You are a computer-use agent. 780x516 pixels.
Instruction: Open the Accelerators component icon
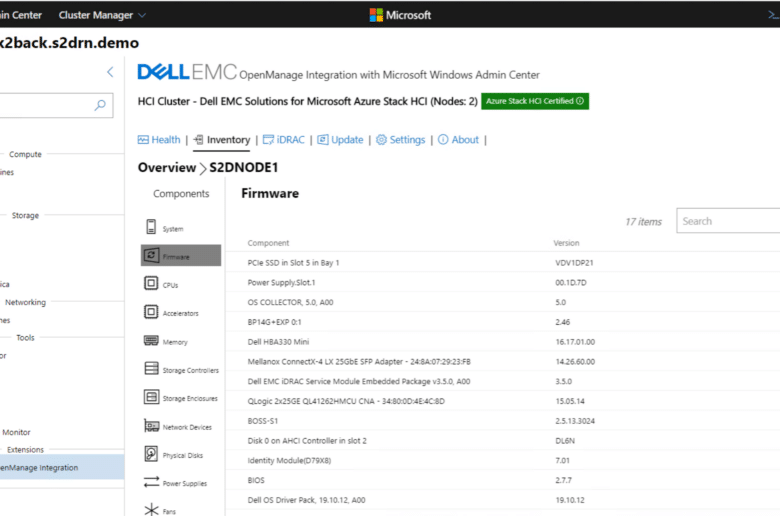pos(151,311)
